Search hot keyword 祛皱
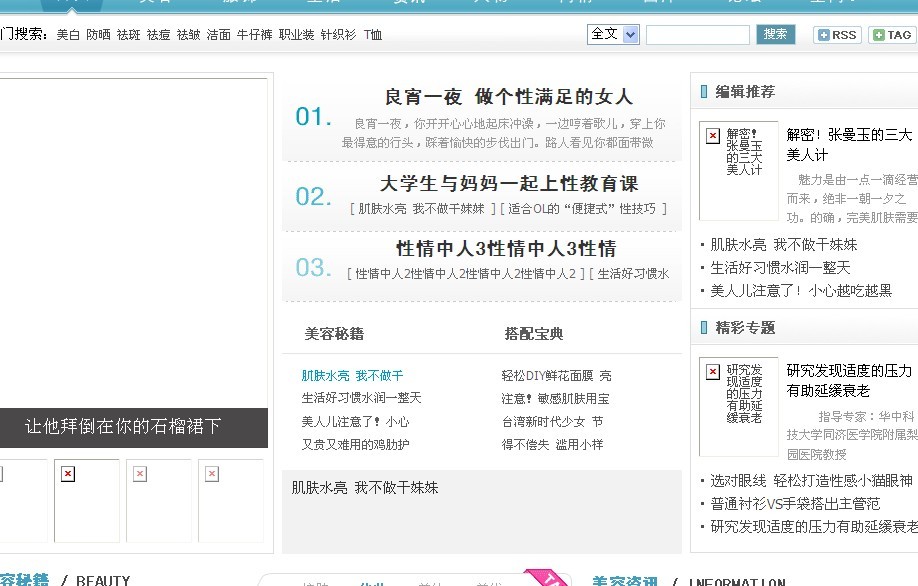Screen dimensions: 918x586 (189, 35)
